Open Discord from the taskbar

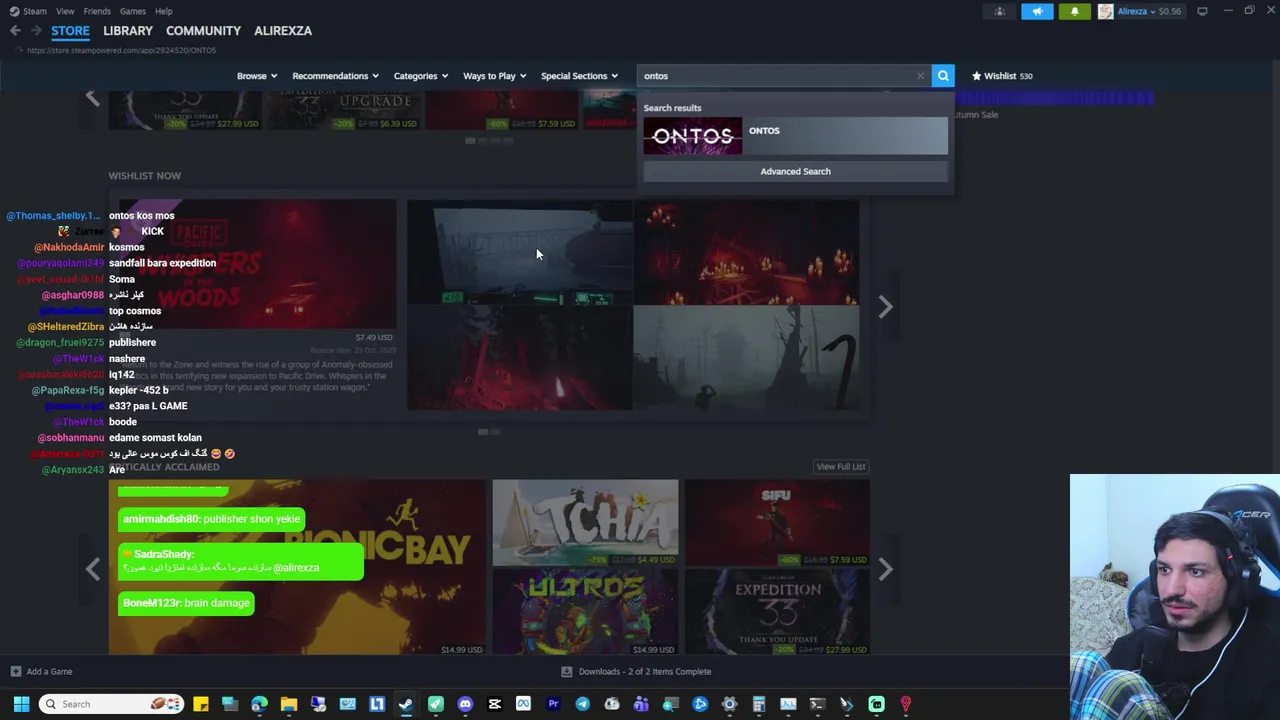coord(465,704)
